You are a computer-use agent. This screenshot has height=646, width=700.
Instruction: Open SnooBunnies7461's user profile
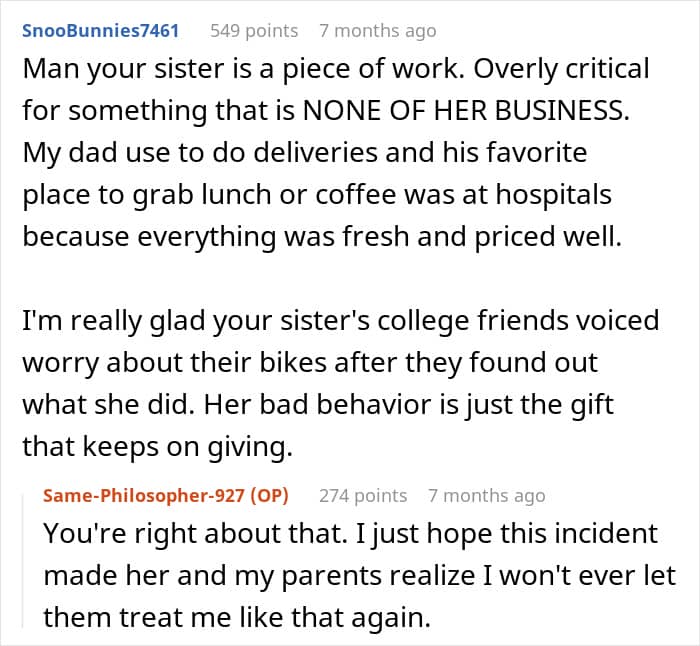point(102,30)
